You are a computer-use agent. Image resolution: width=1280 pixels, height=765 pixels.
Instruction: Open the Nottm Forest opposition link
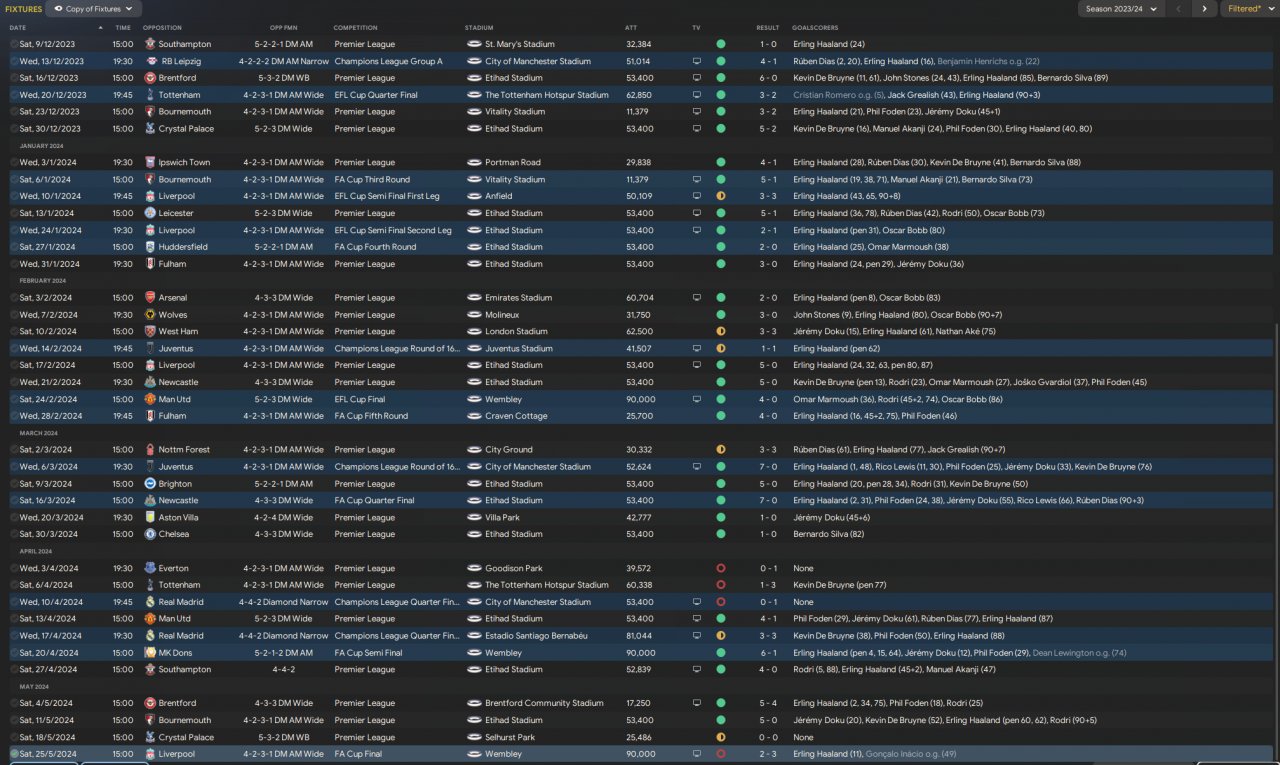(x=184, y=450)
